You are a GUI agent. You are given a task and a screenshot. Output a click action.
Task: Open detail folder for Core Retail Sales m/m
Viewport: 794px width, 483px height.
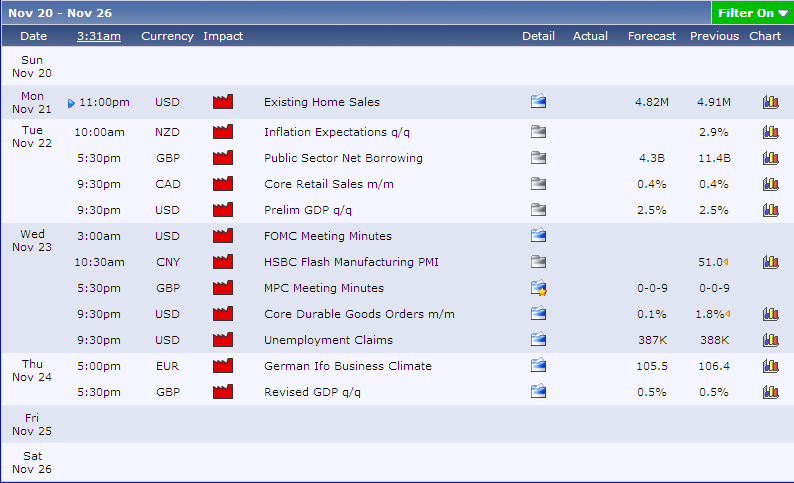click(538, 184)
